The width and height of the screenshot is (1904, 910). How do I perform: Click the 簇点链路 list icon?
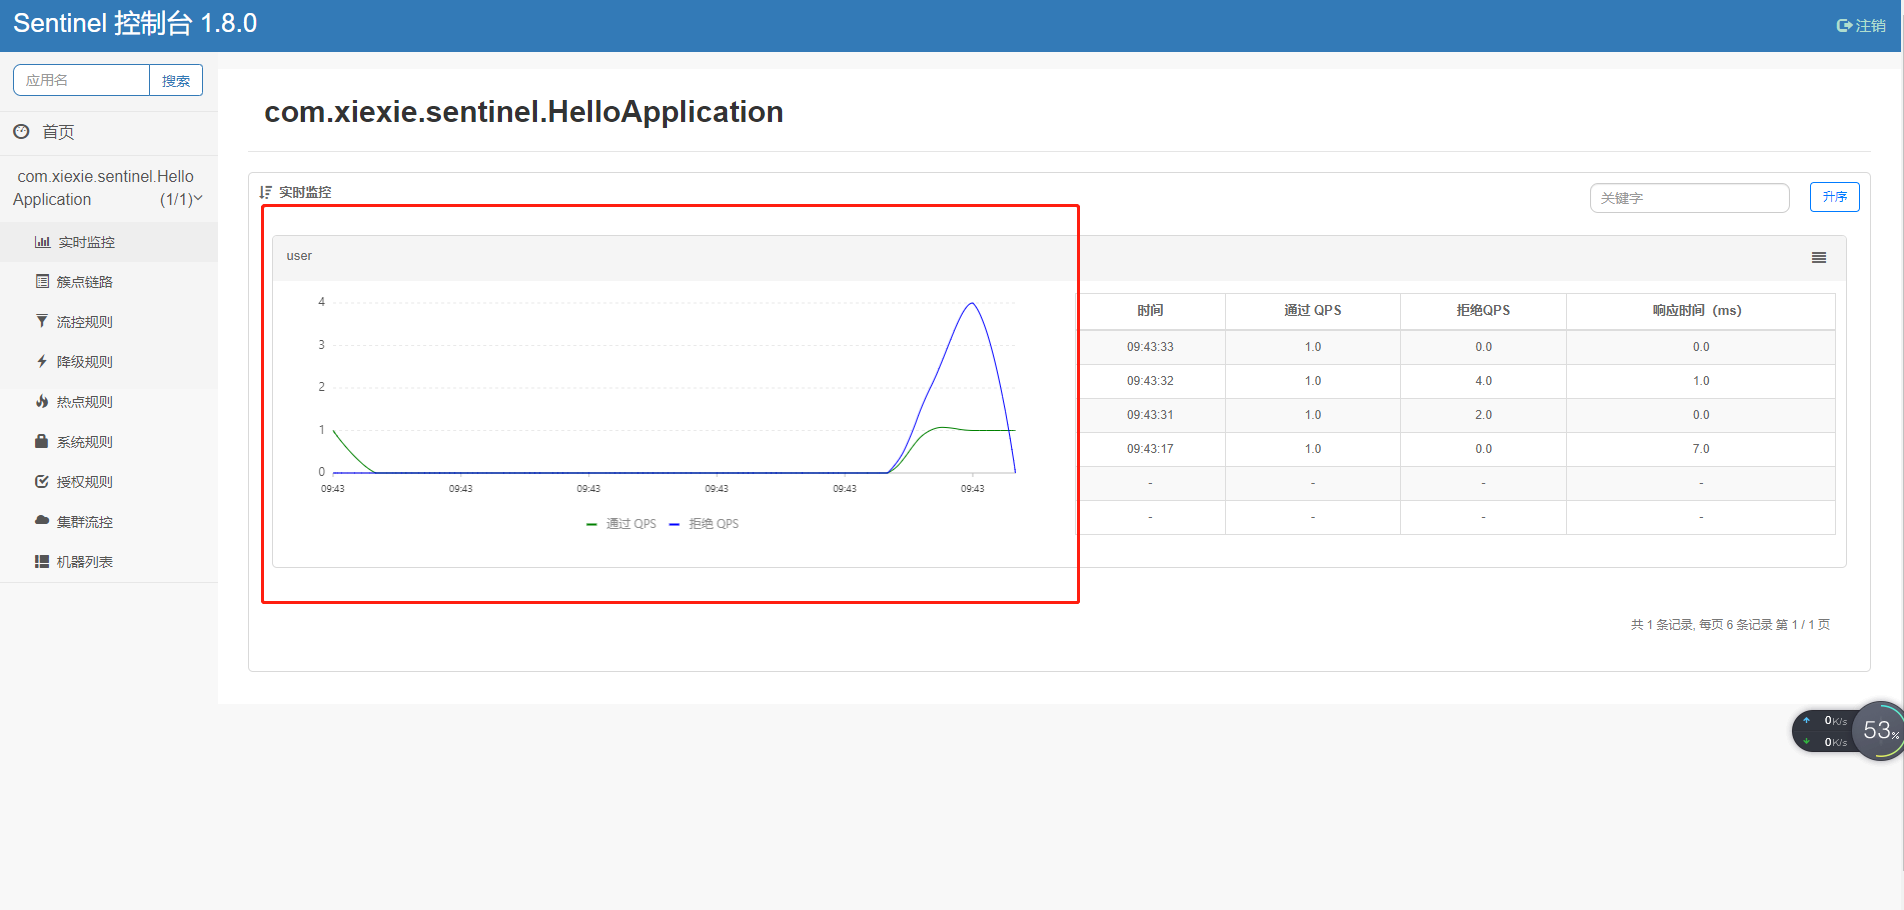pyautogui.click(x=42, y=282)
